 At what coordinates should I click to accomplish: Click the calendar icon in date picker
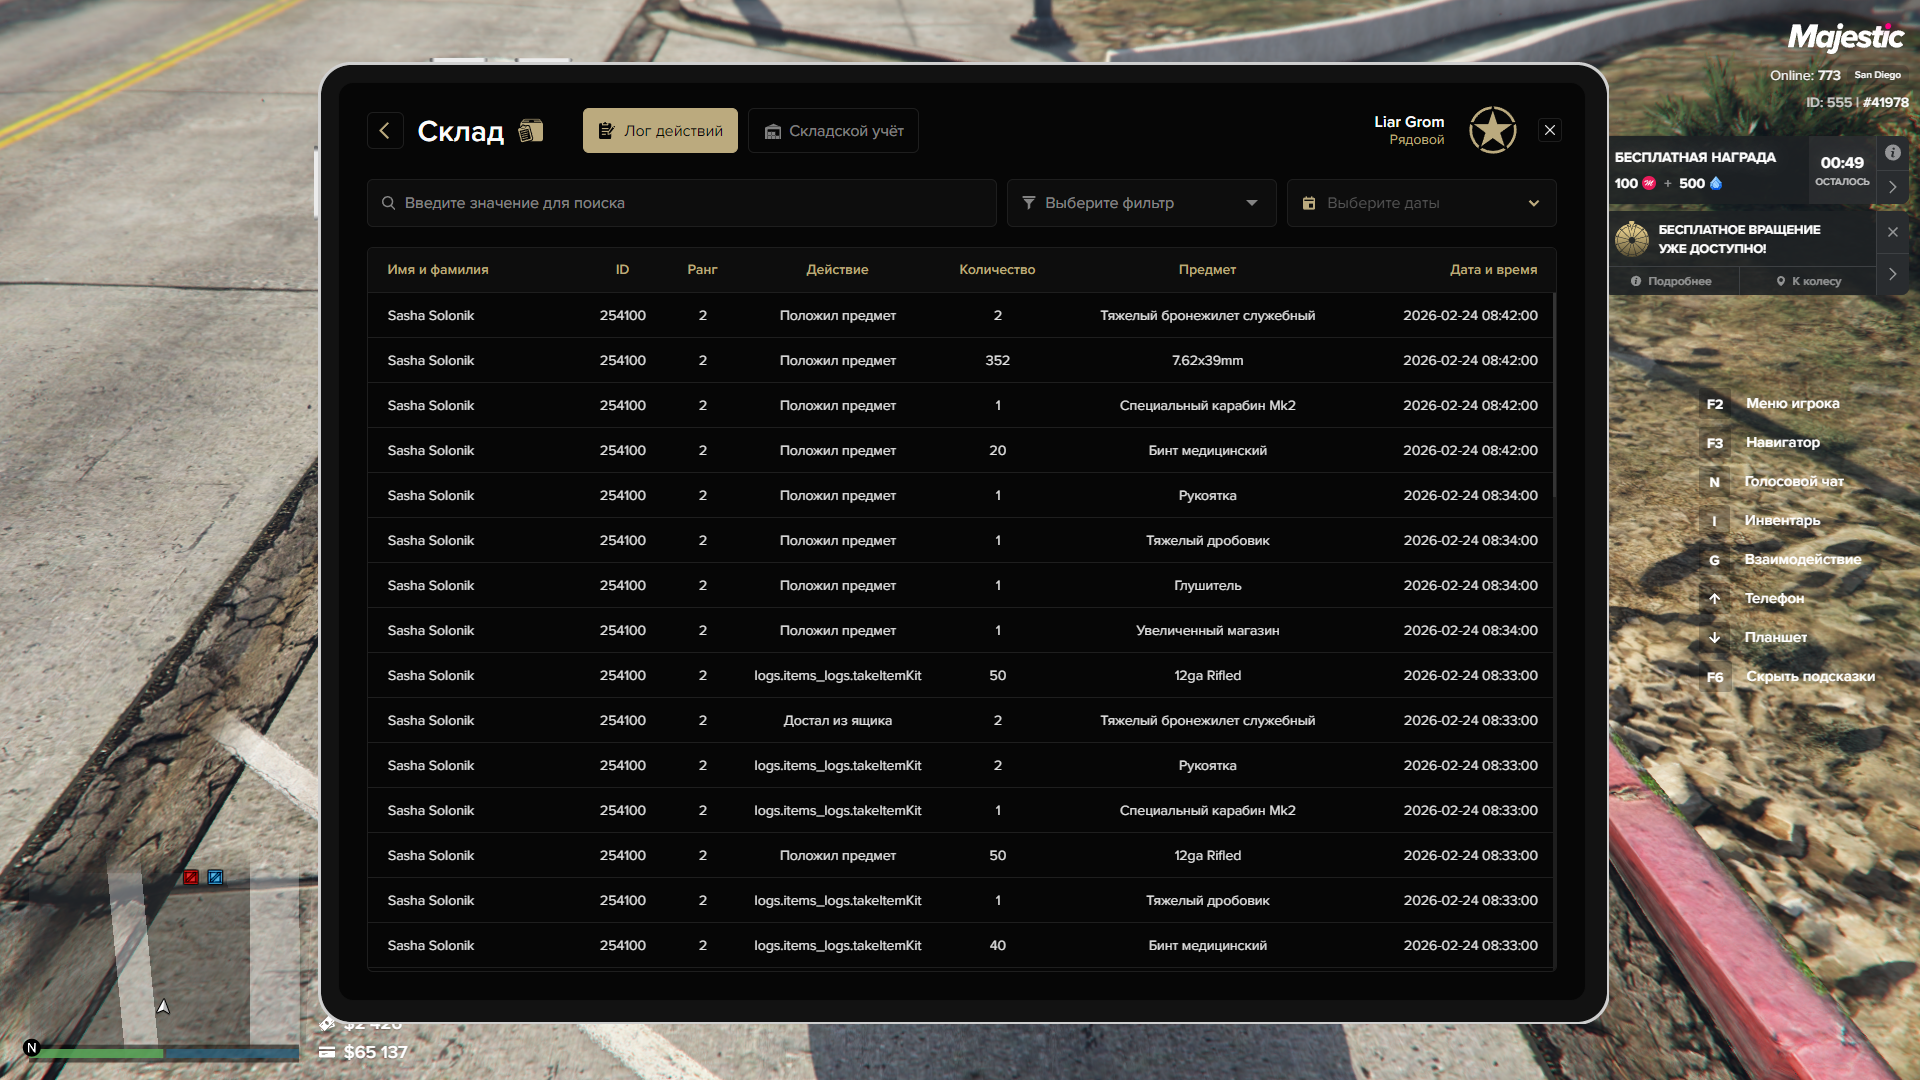(1309, 203)
